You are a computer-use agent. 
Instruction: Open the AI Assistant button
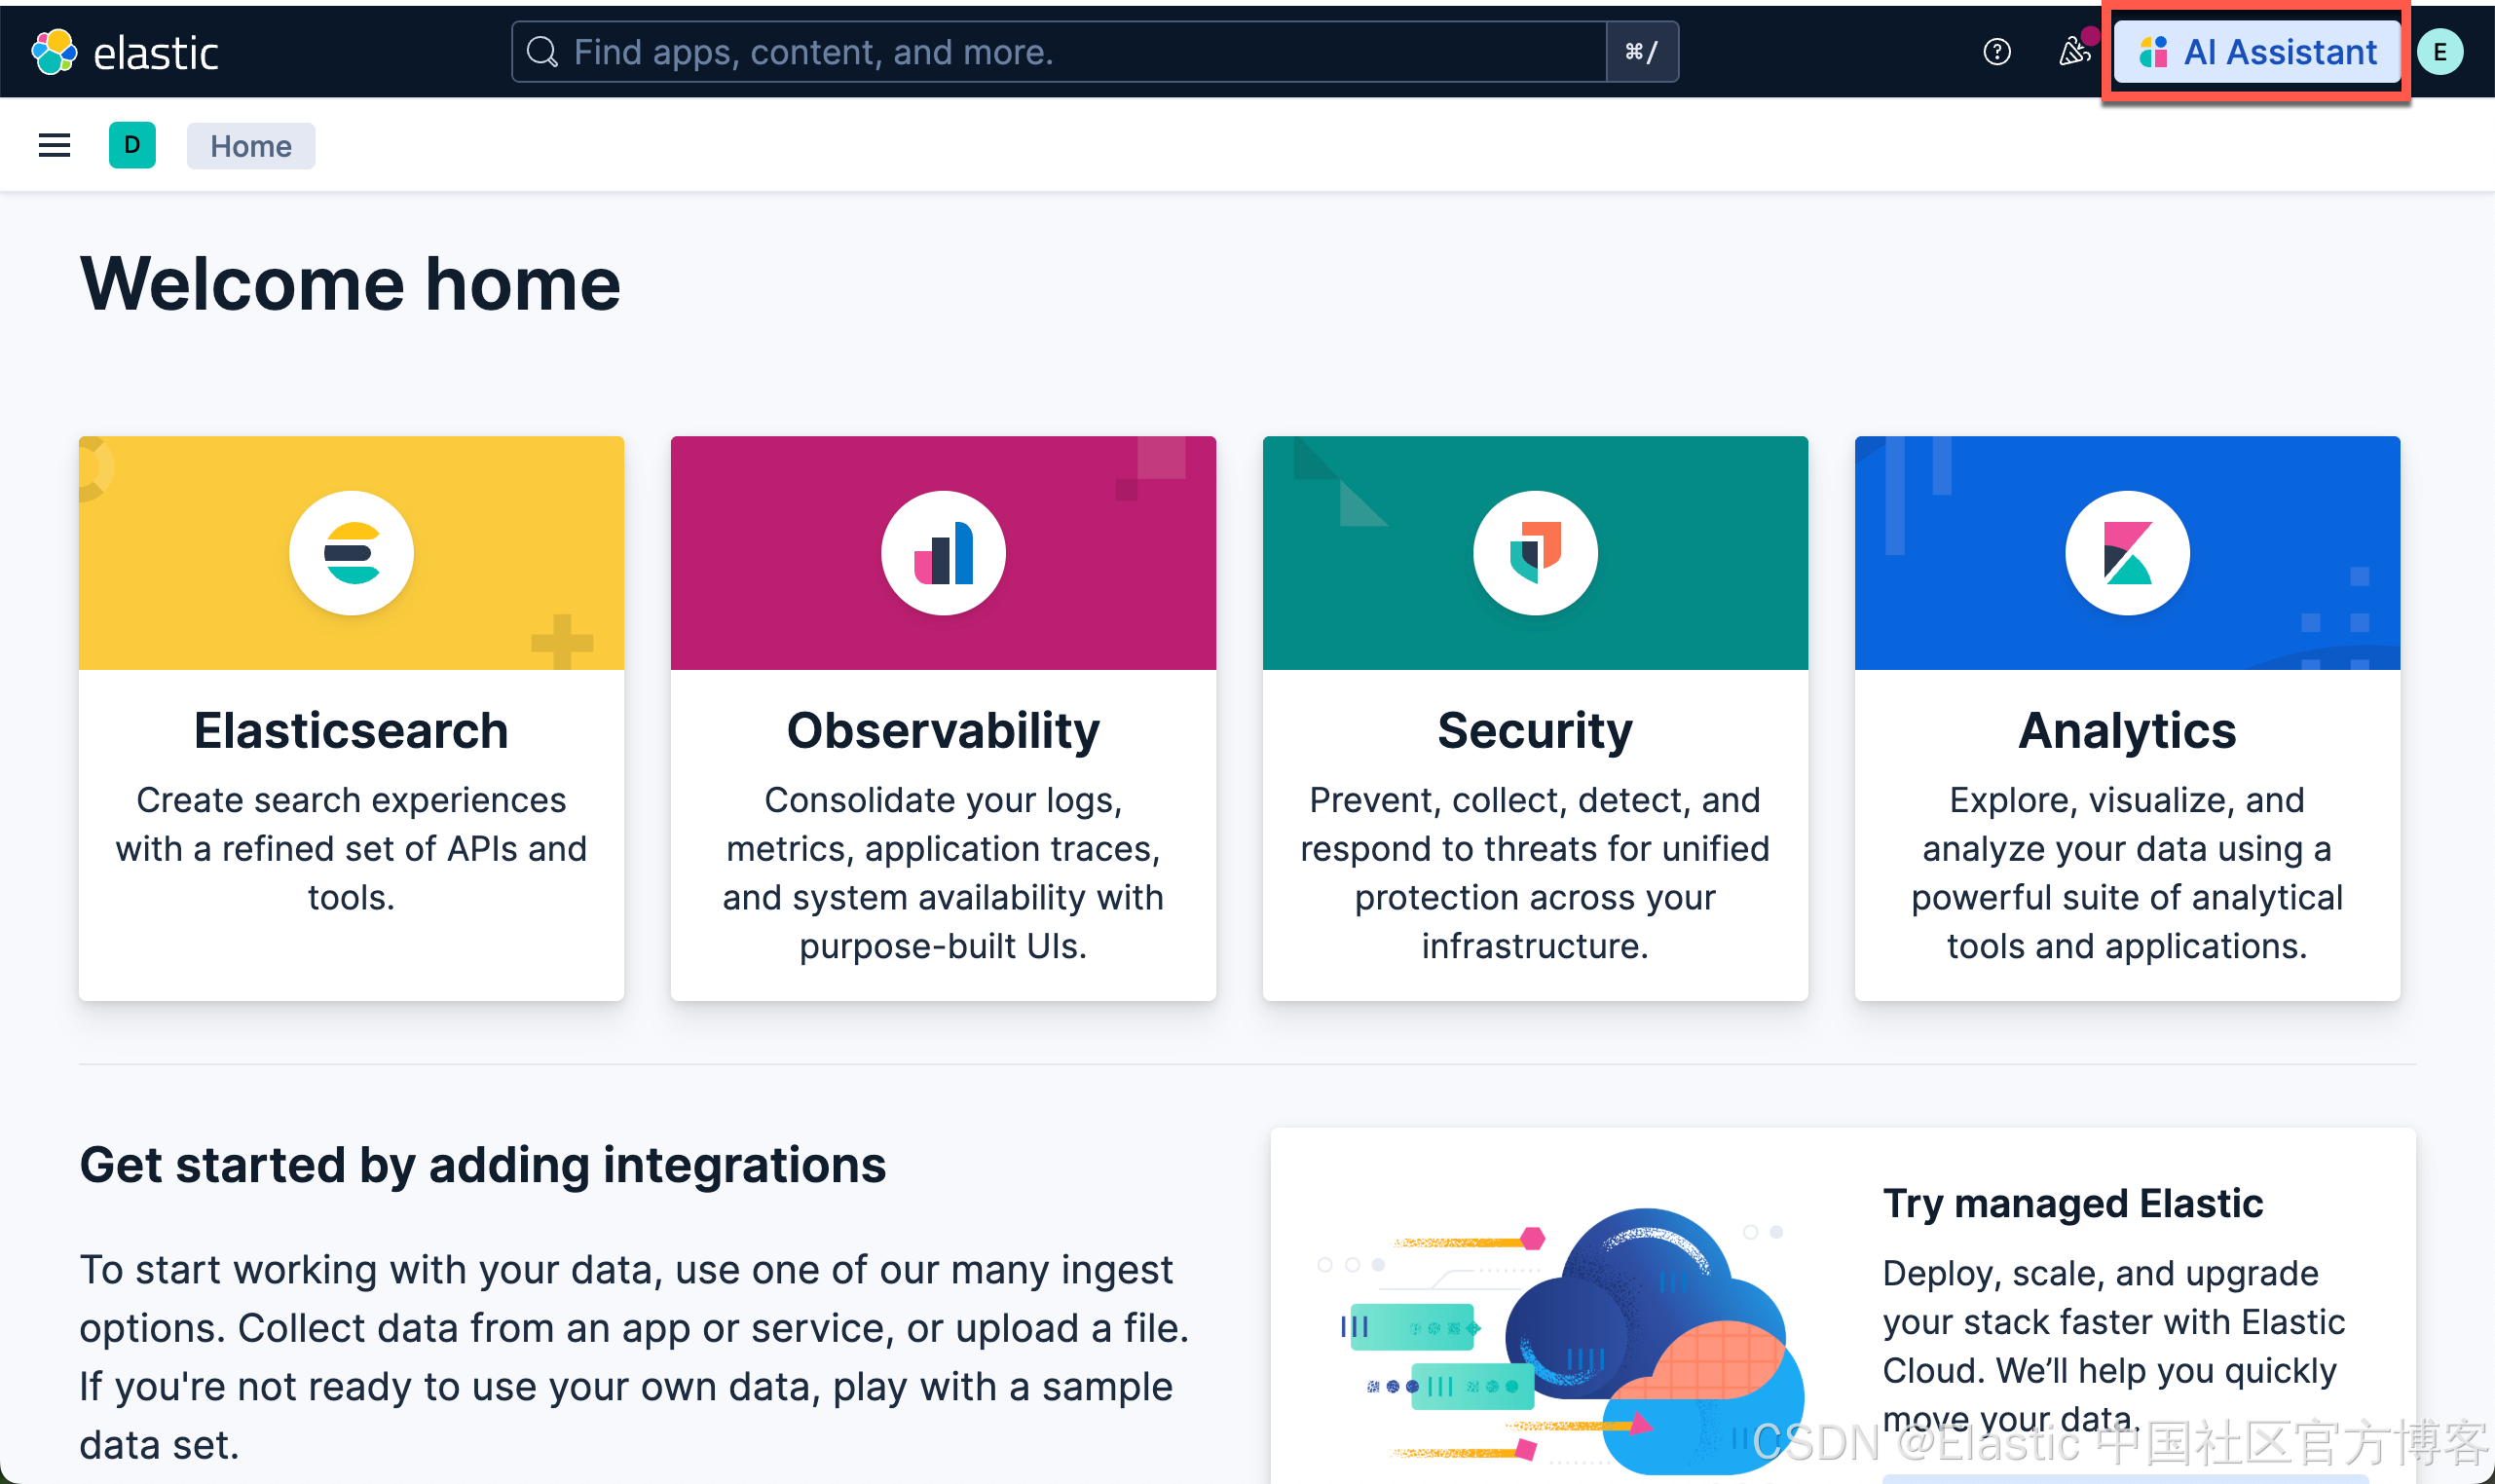tap(2256, 52)
